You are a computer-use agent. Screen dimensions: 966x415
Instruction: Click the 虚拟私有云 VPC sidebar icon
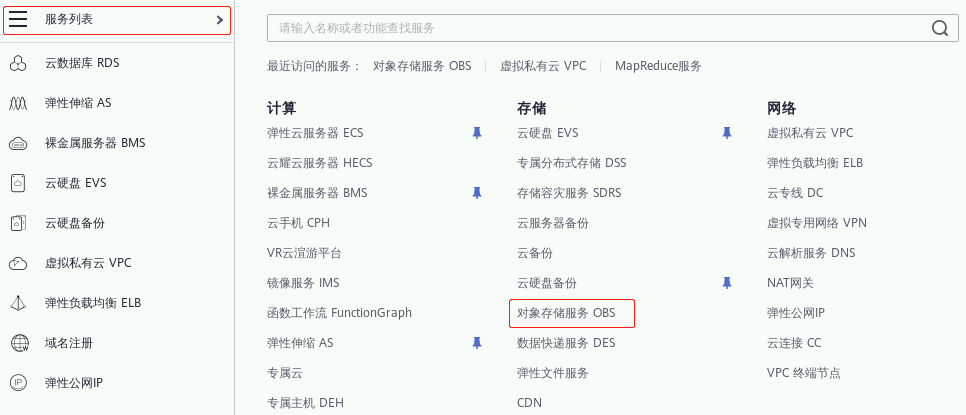click(x=18, y=263)
